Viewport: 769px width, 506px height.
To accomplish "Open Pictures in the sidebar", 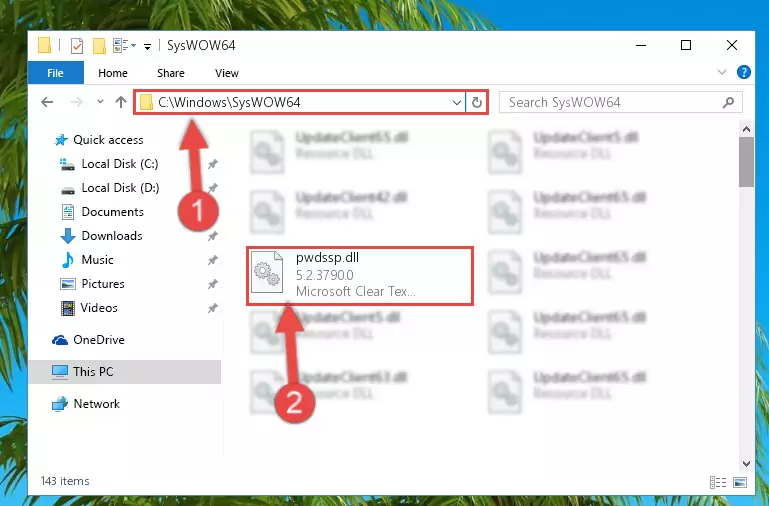I will coord(92,284).
